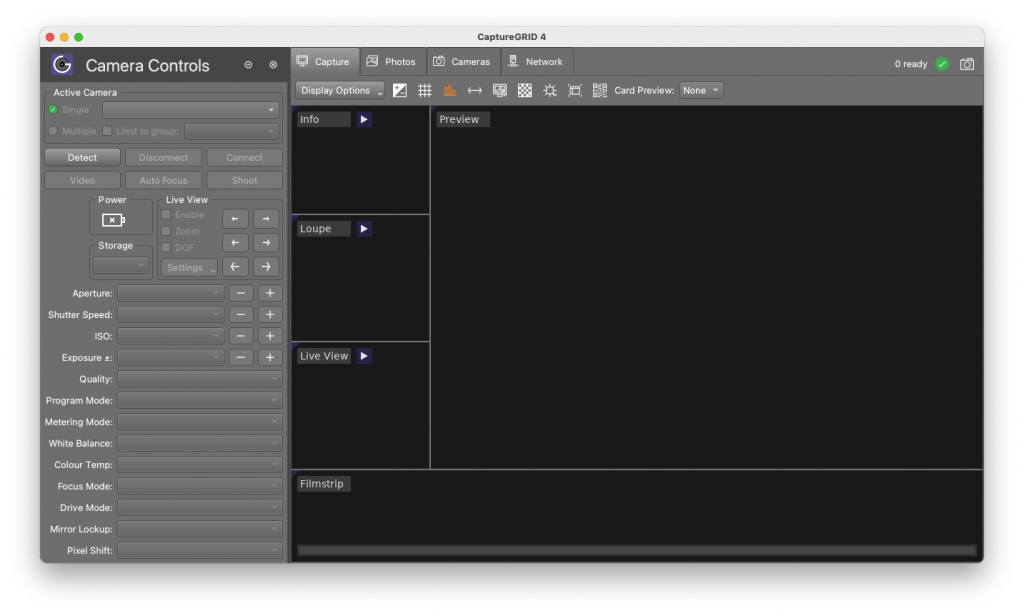Open the Storage dropdown
The width and height of the screenshot is (1024, 616).
coord(121,265)
